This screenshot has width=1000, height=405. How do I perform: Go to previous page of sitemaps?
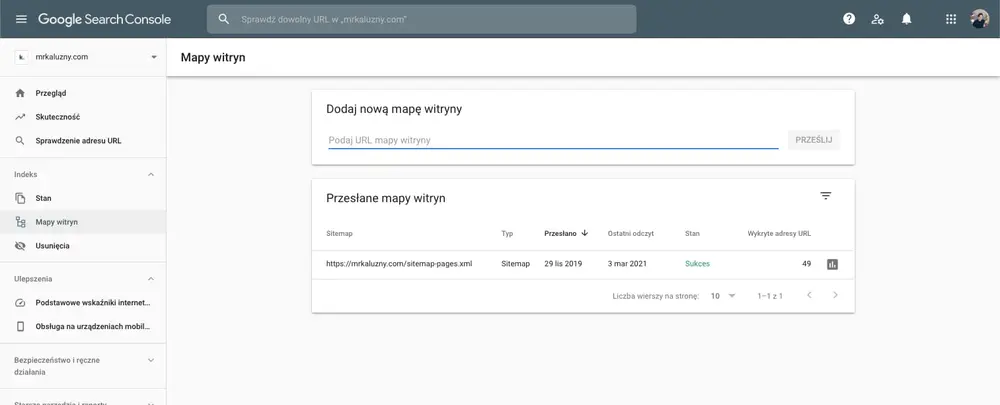809,295
